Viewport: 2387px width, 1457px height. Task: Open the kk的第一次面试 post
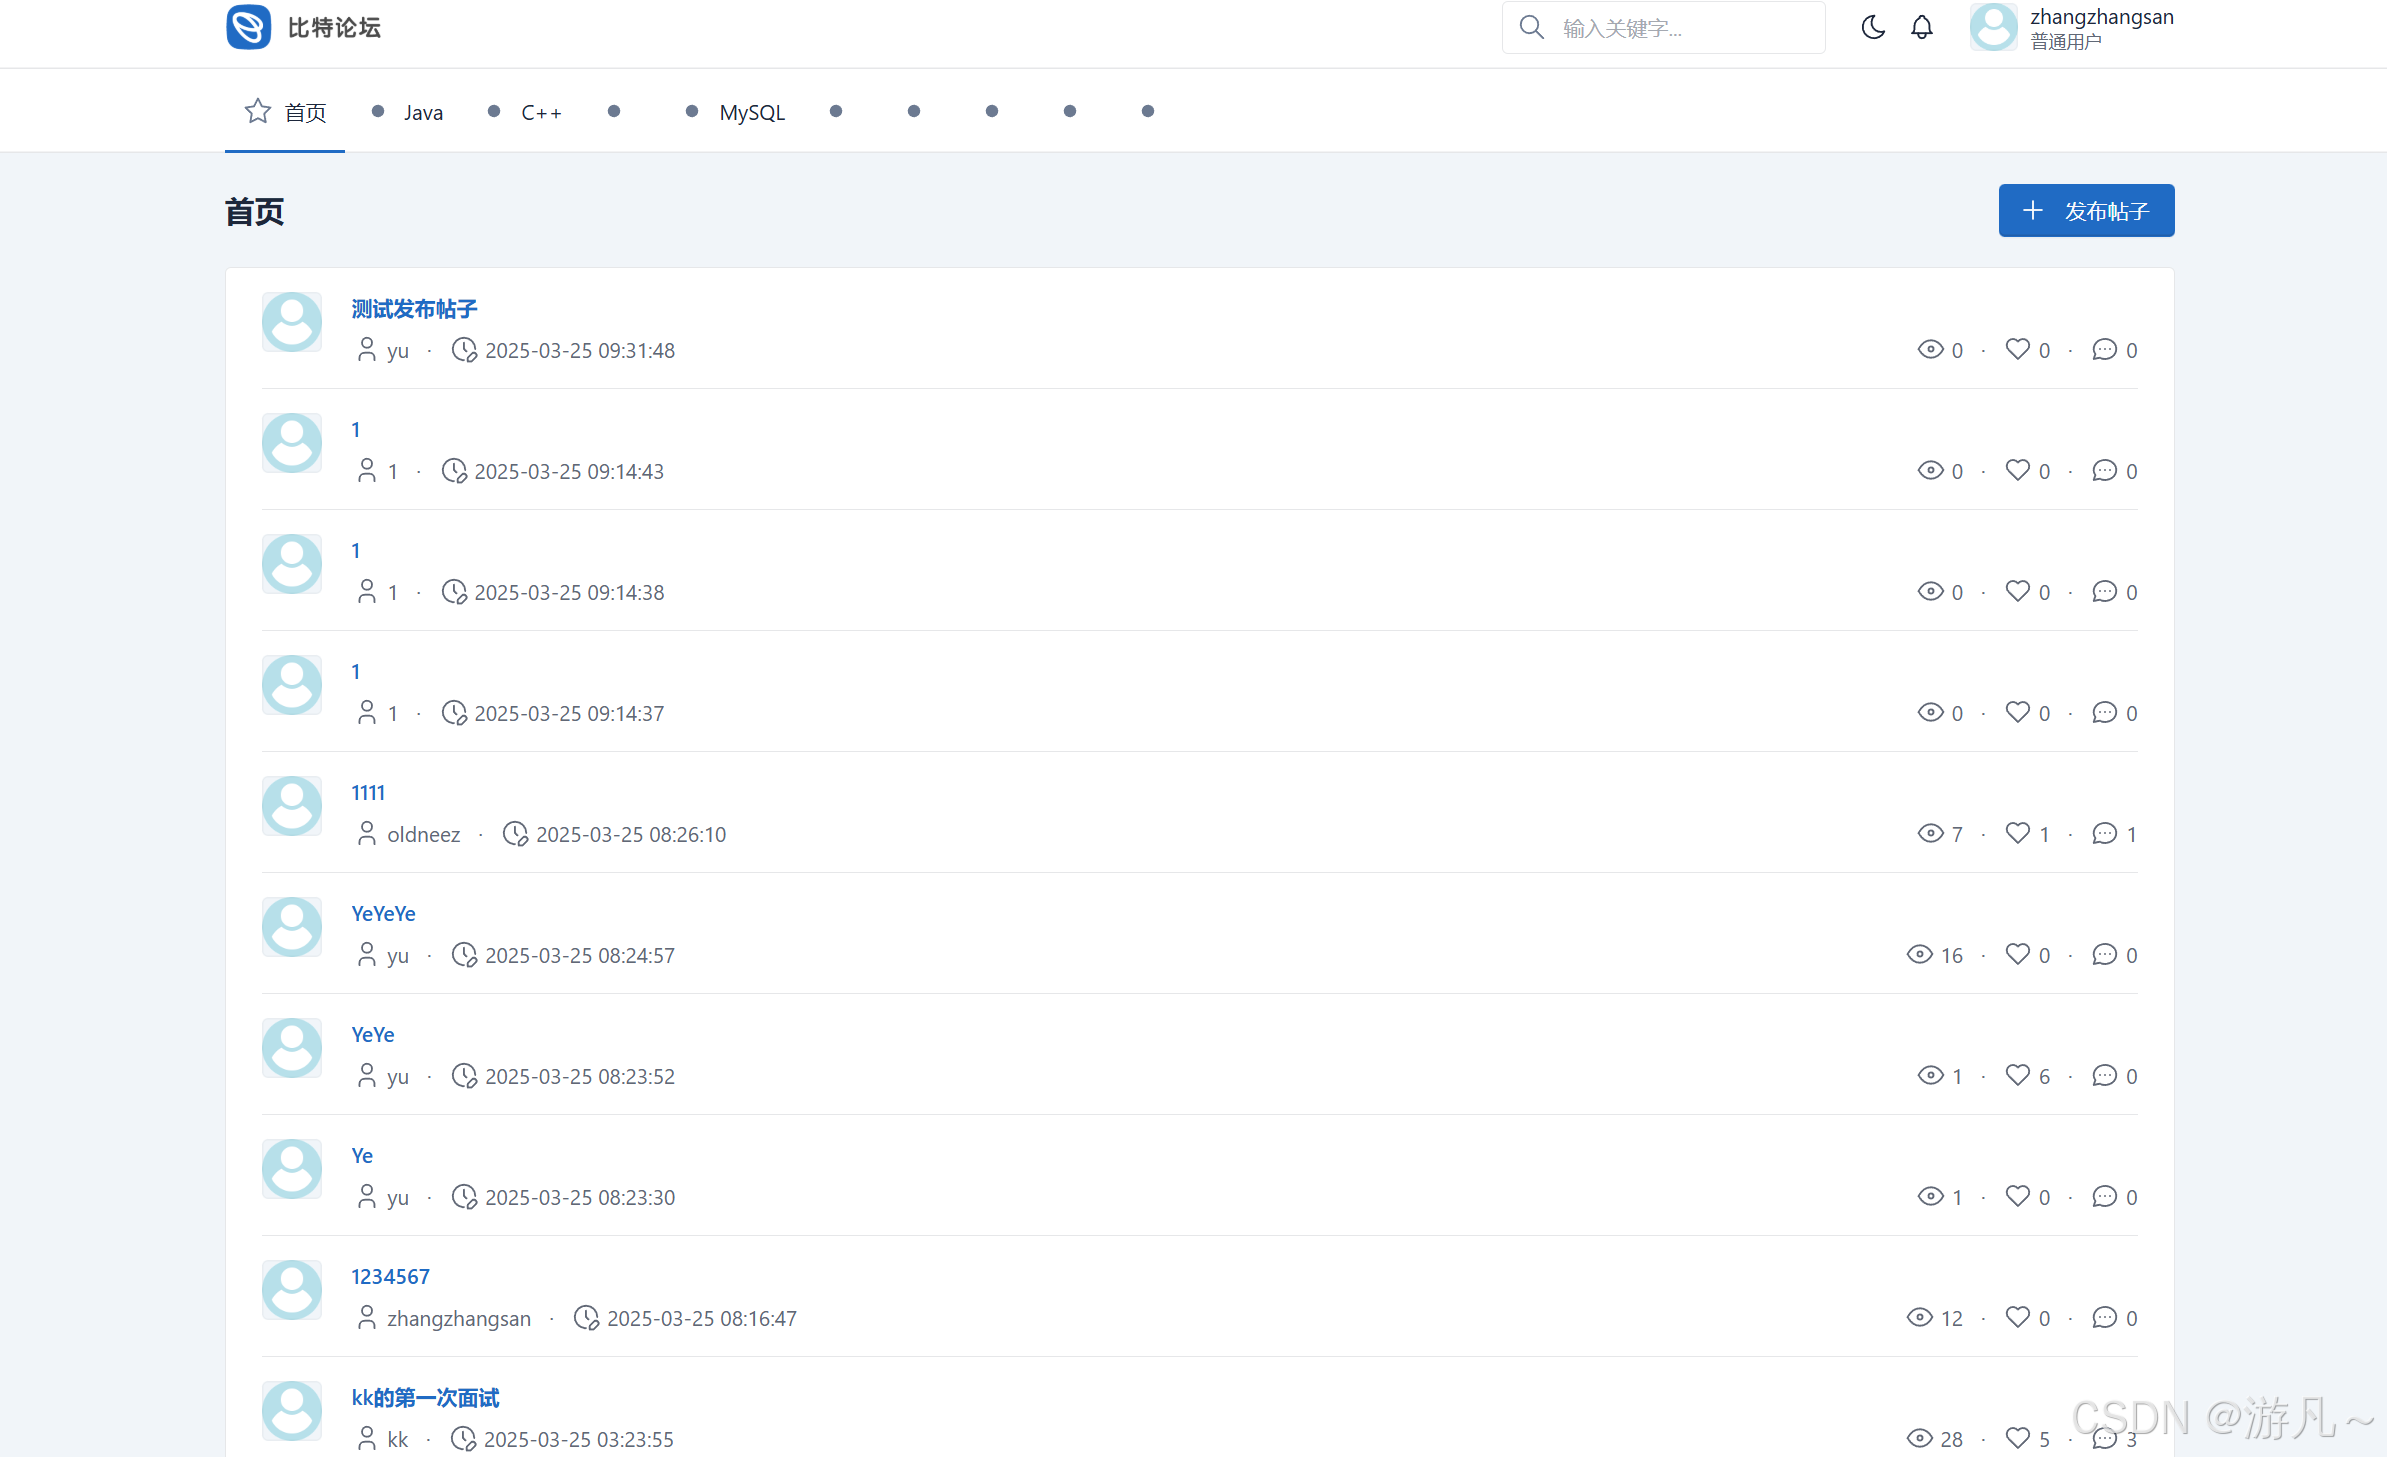coord(425,1397)
